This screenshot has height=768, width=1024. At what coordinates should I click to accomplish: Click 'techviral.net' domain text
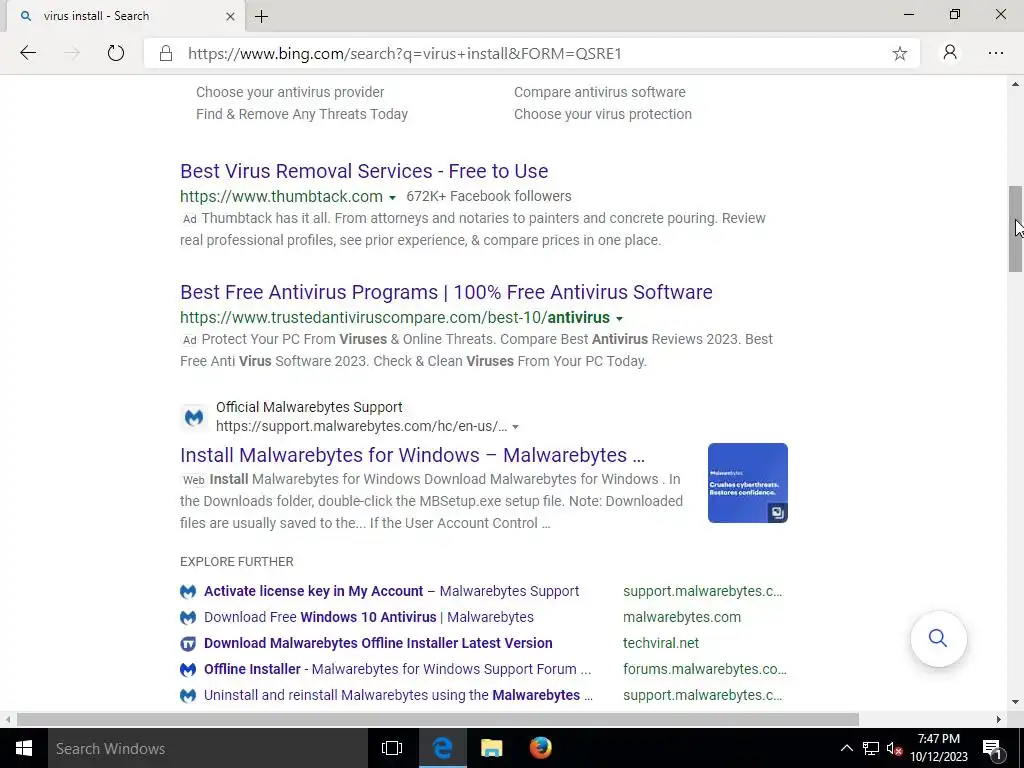(661, 643)
